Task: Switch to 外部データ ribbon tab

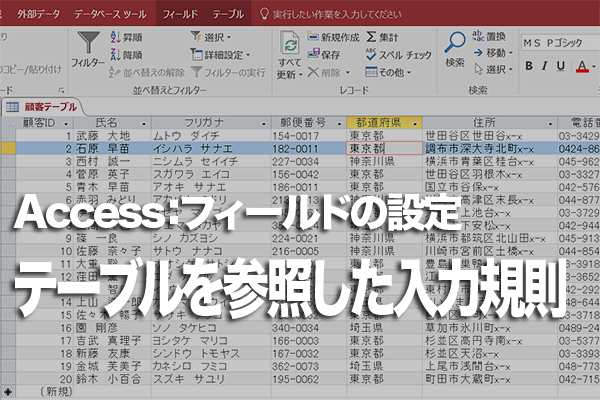Action: 38,14
